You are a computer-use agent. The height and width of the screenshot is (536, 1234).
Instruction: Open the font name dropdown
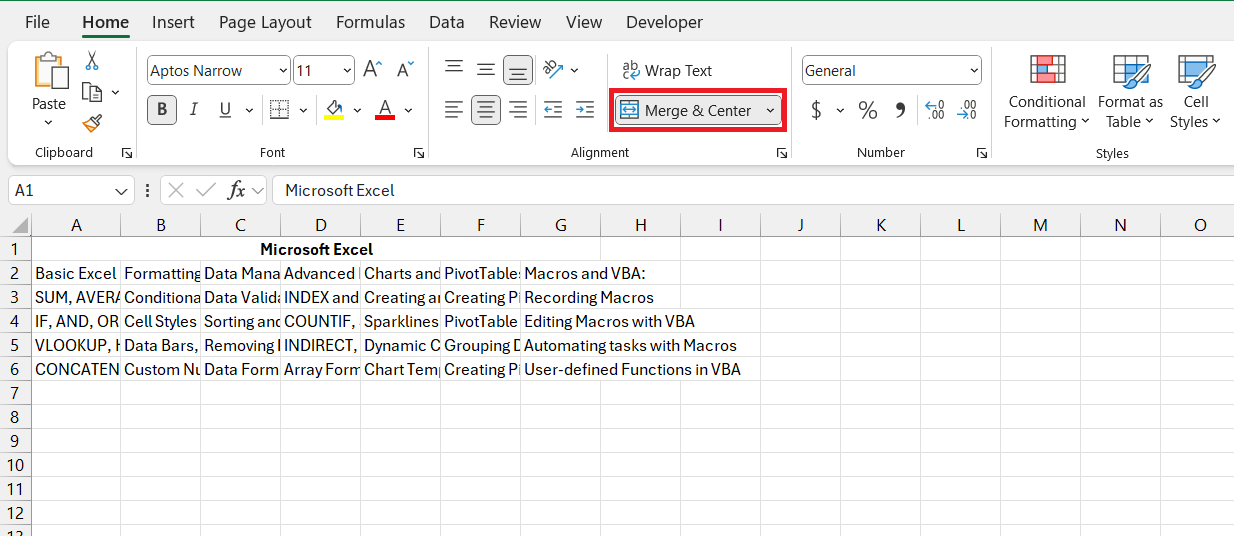(284, 71)
